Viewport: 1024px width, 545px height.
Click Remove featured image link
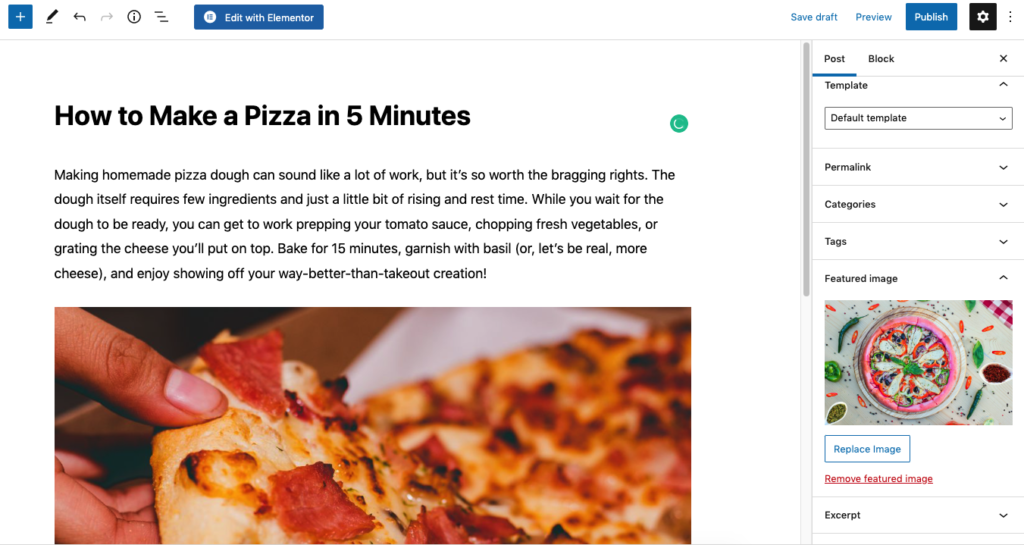coord(878,479)
